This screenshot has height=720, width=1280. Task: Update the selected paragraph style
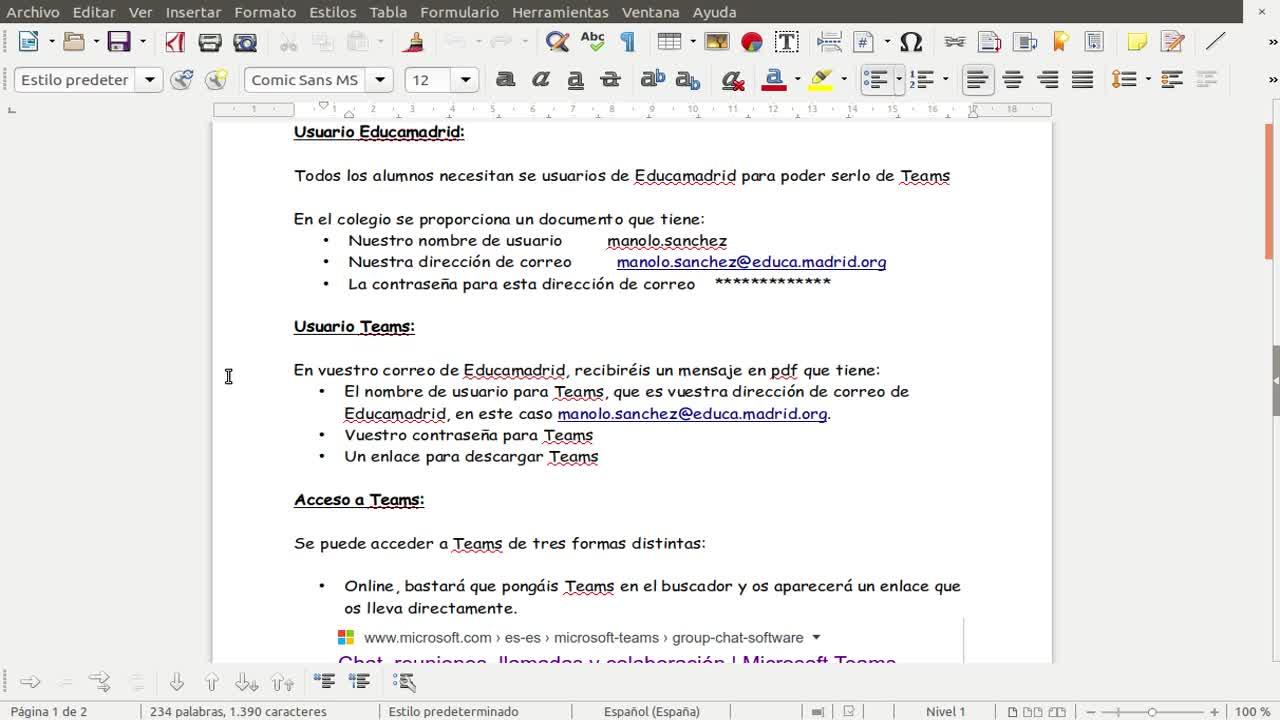coord(181,80)
